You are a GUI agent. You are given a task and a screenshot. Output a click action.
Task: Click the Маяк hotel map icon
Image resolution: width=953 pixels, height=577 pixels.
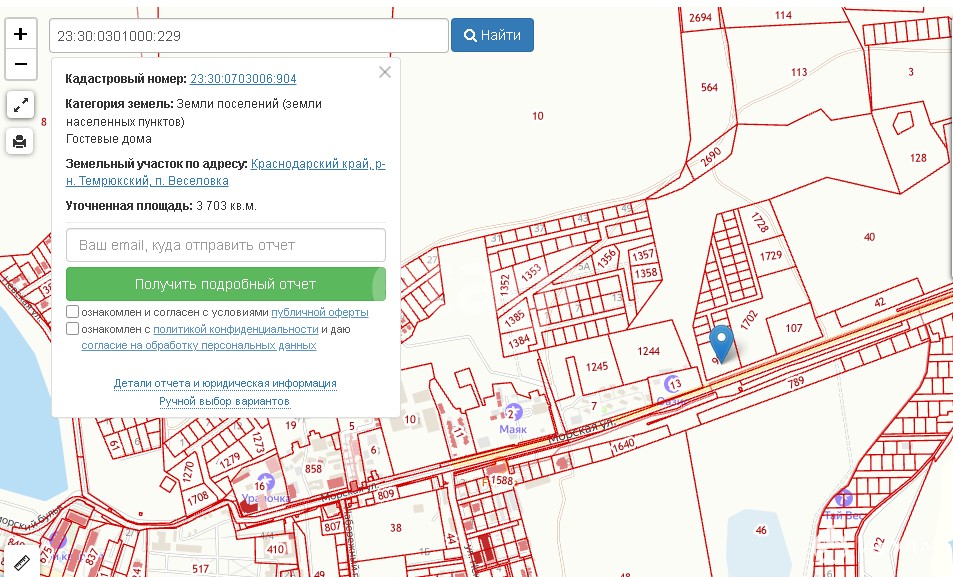pyautogui.click(x=512, y=414)
